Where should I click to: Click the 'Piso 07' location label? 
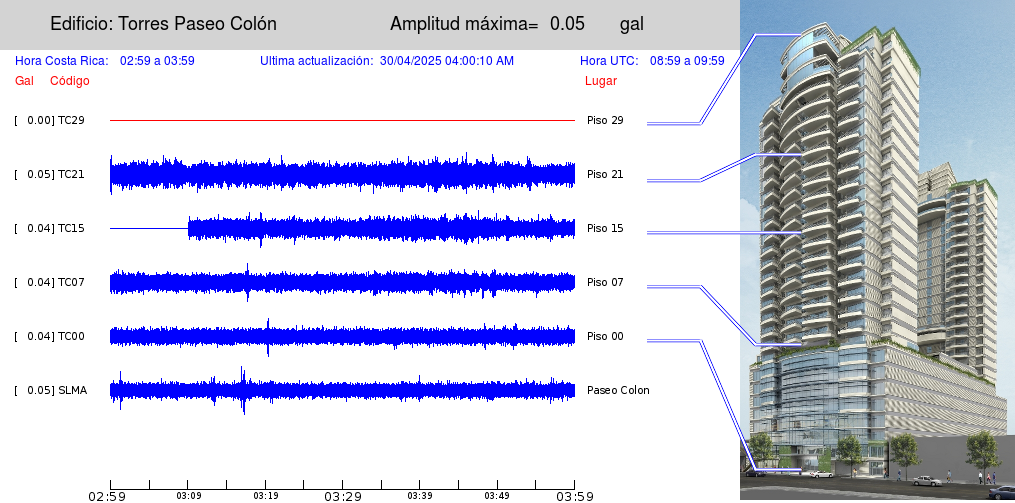click(605, 282)
